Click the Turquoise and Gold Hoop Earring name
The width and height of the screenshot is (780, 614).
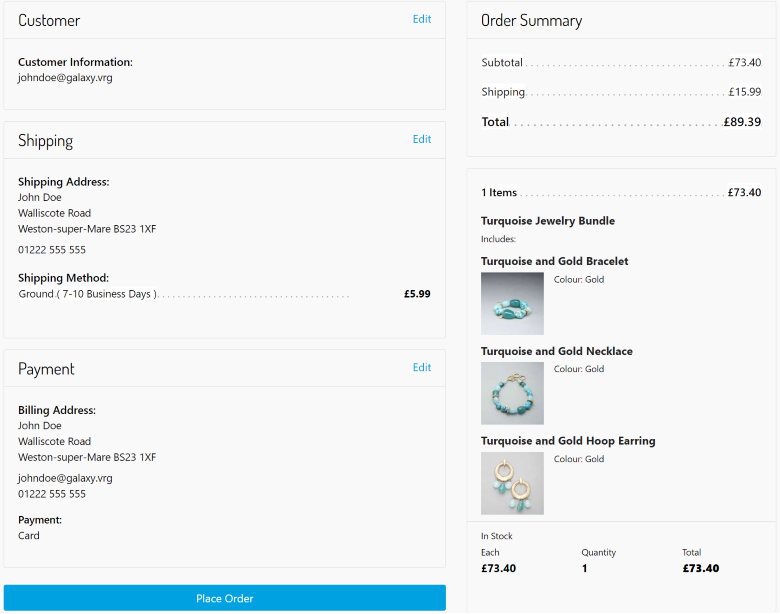tap(568, 441)
